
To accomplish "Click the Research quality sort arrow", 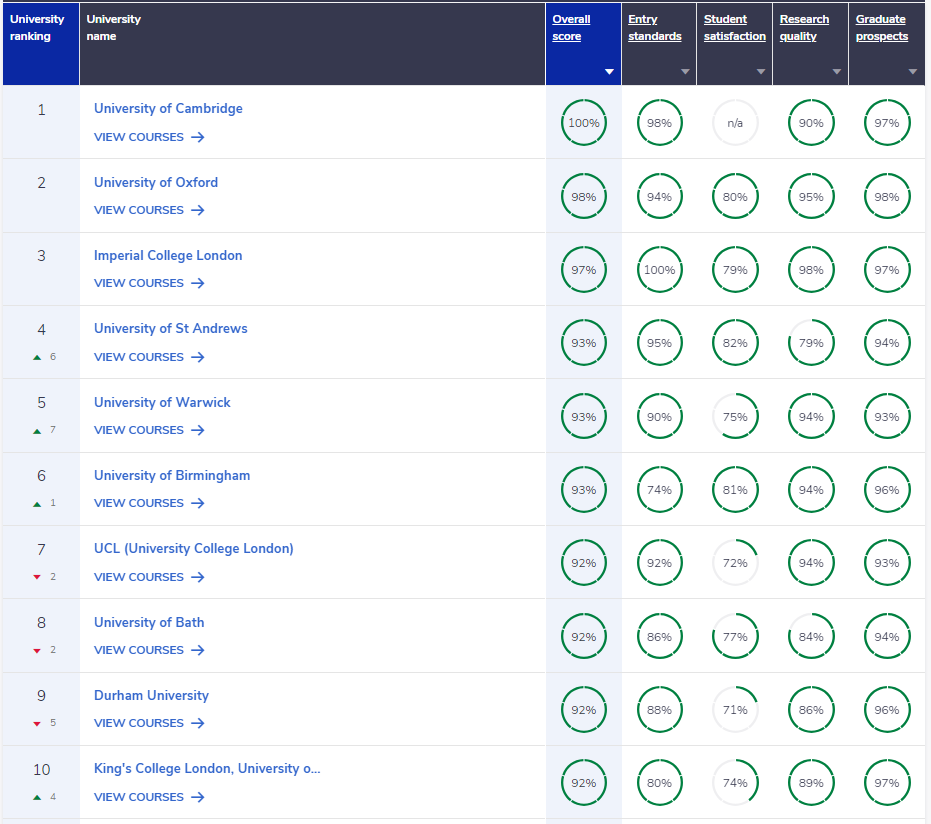I will tap(837, 72).
